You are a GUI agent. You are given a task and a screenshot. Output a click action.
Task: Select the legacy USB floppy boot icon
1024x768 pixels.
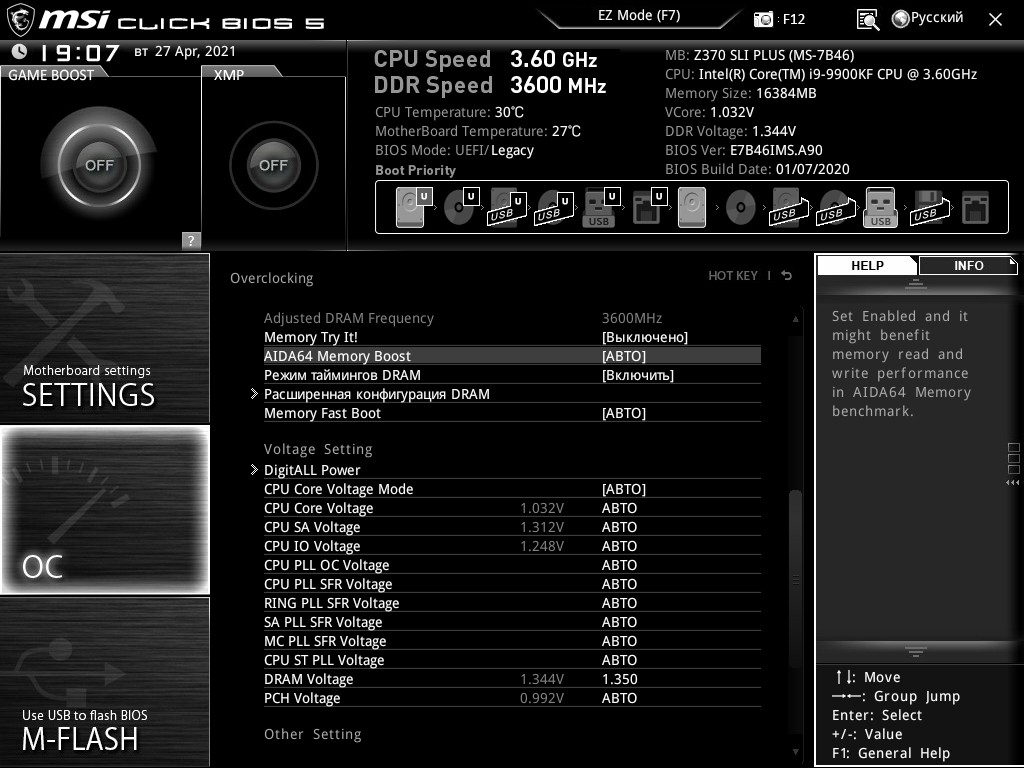929,207
